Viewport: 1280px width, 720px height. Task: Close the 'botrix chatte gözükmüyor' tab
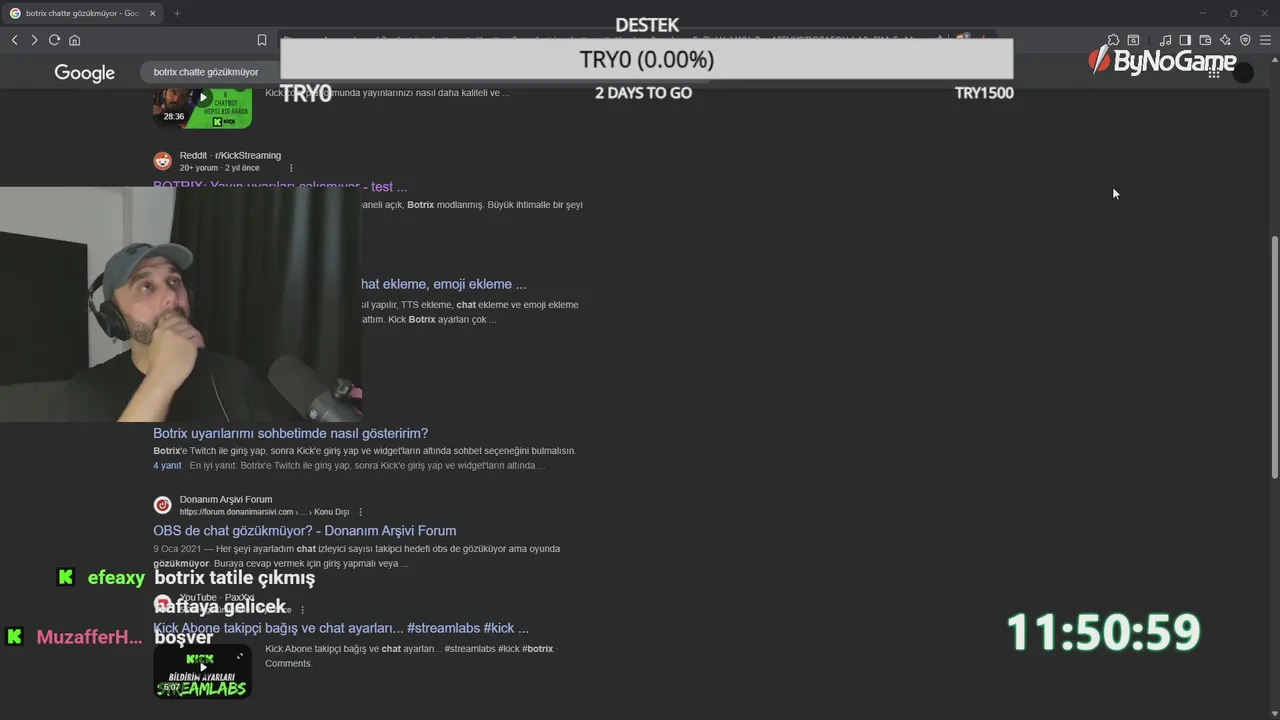point(151,13)
